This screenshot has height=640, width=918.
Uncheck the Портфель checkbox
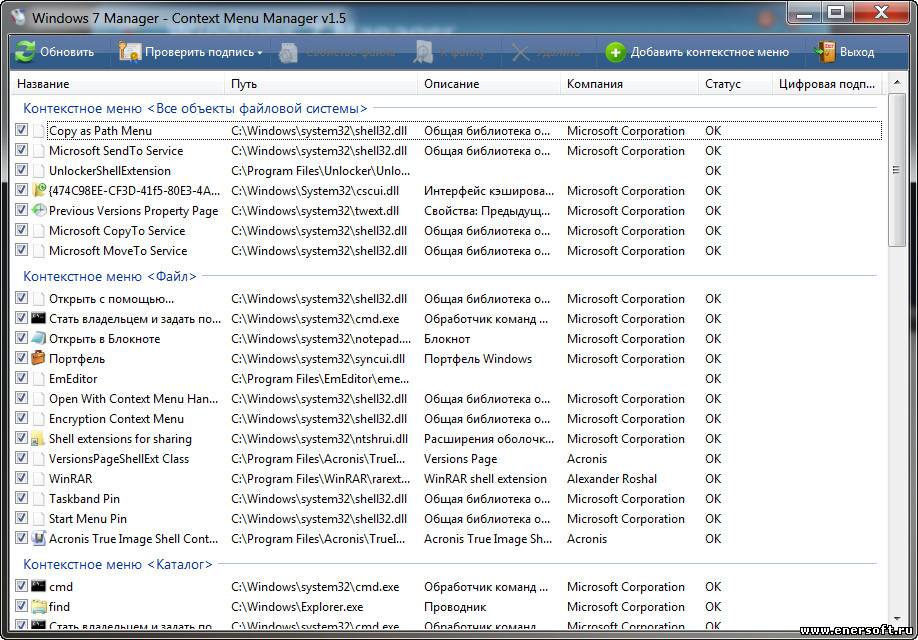[22, 358]
